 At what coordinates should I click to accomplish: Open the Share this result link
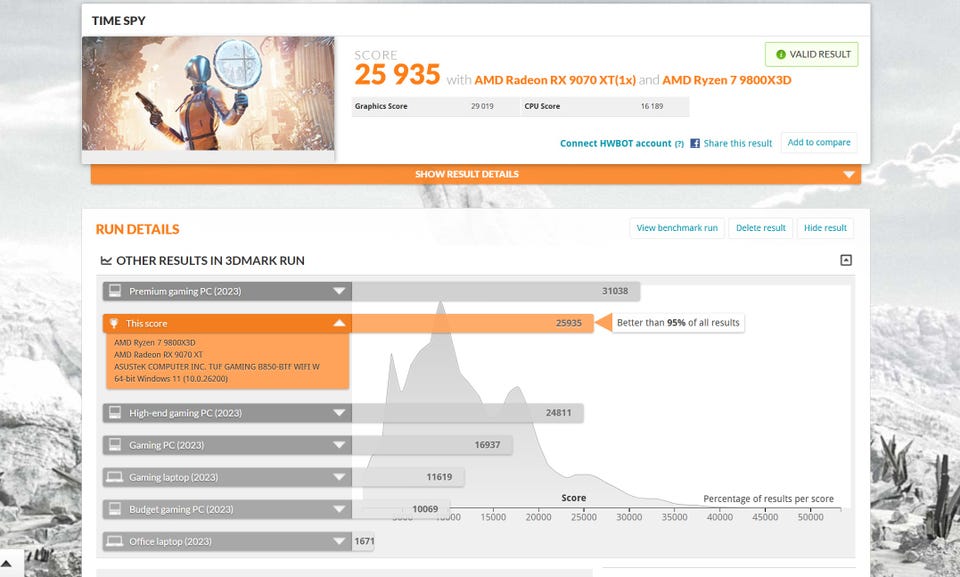coord(738,143)
